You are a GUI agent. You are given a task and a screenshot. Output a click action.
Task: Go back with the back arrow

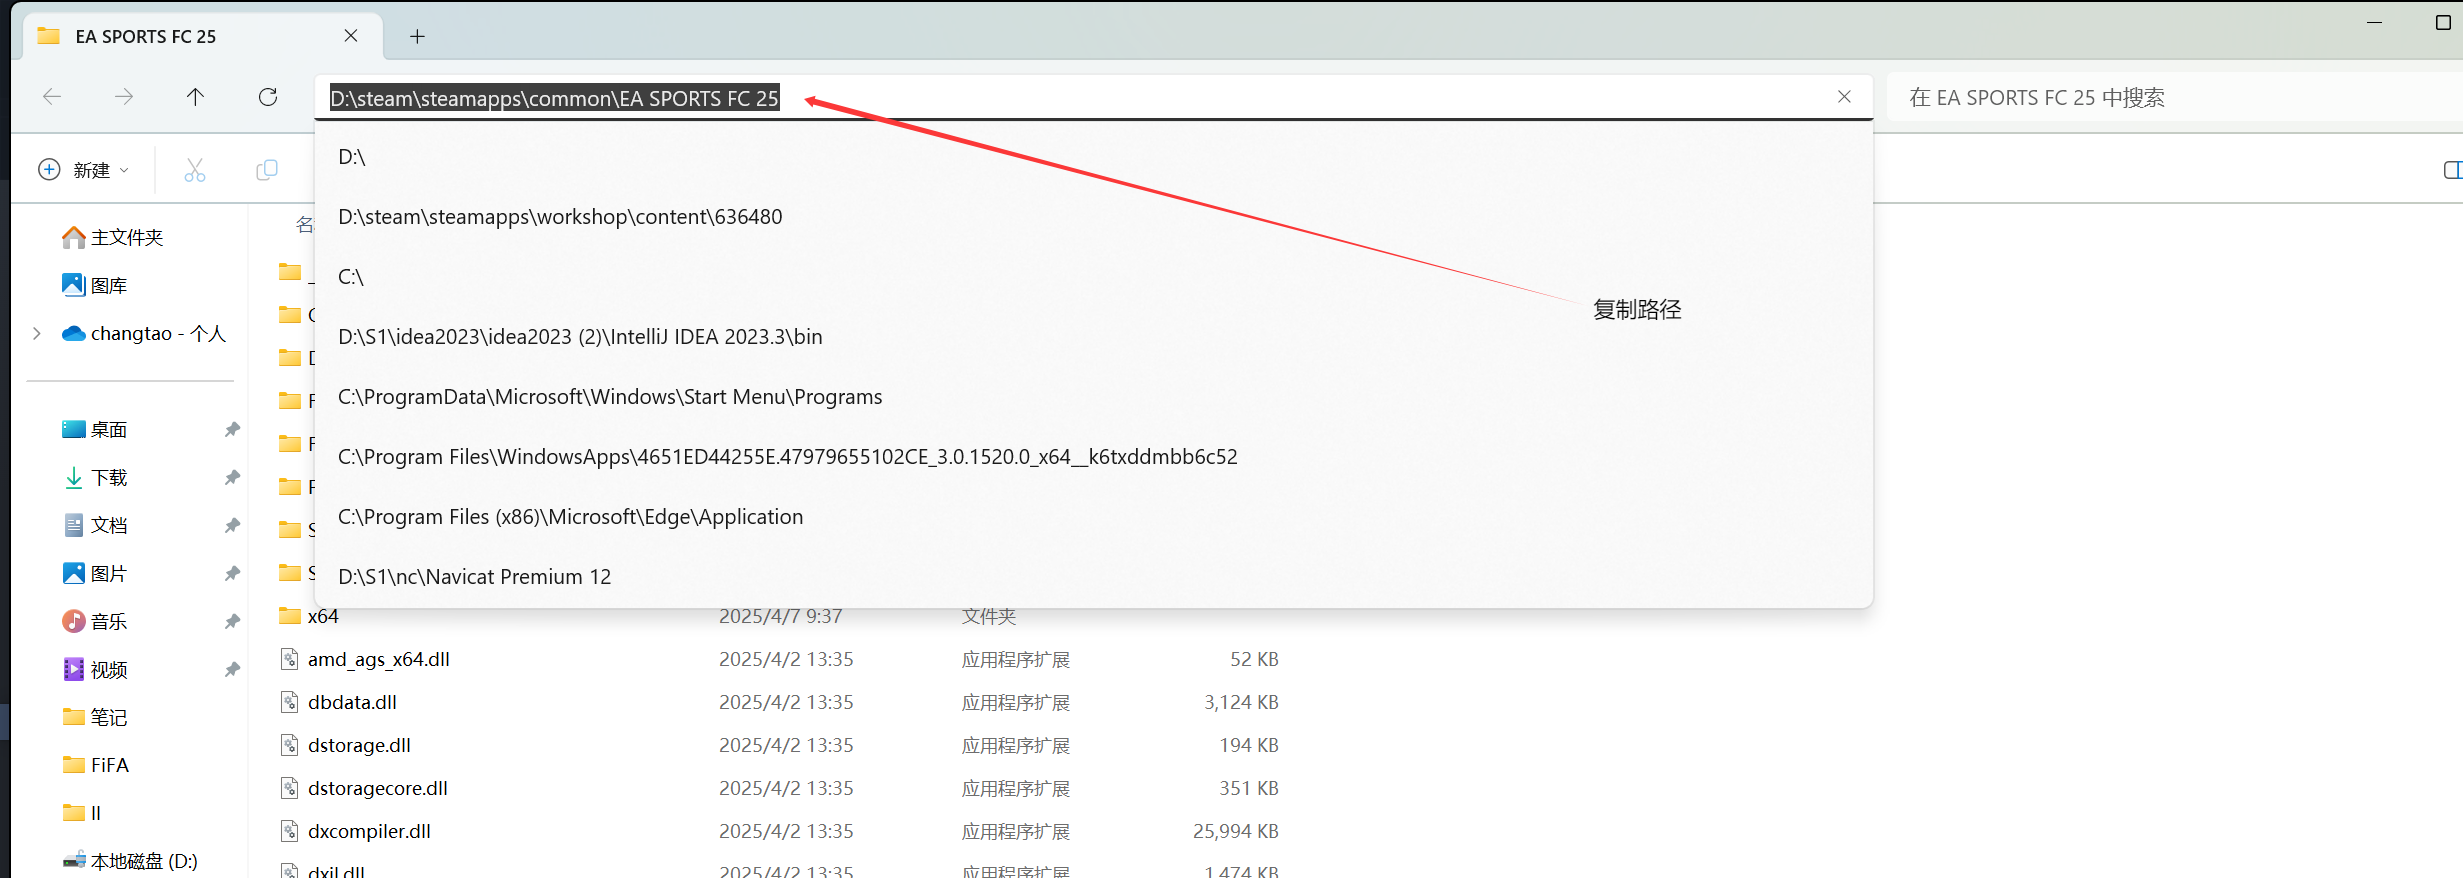[x=52, y=97]
